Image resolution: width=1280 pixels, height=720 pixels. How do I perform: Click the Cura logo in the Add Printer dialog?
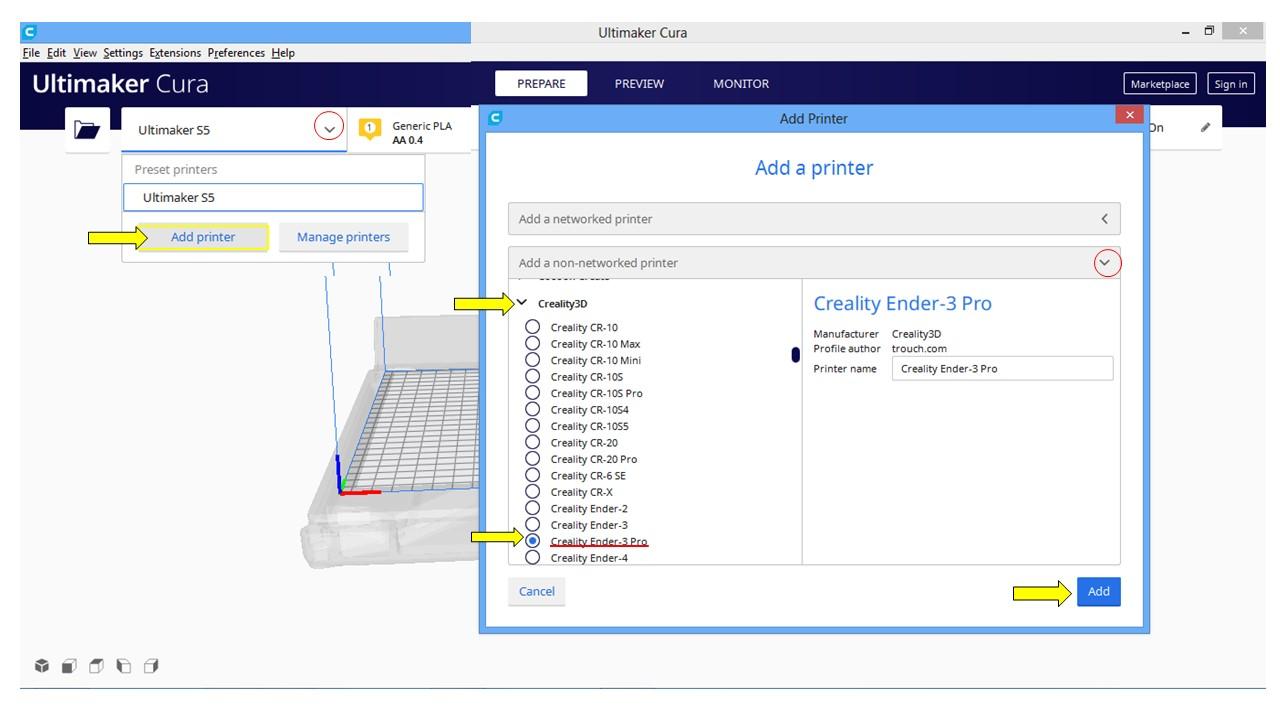coord(494,118)
